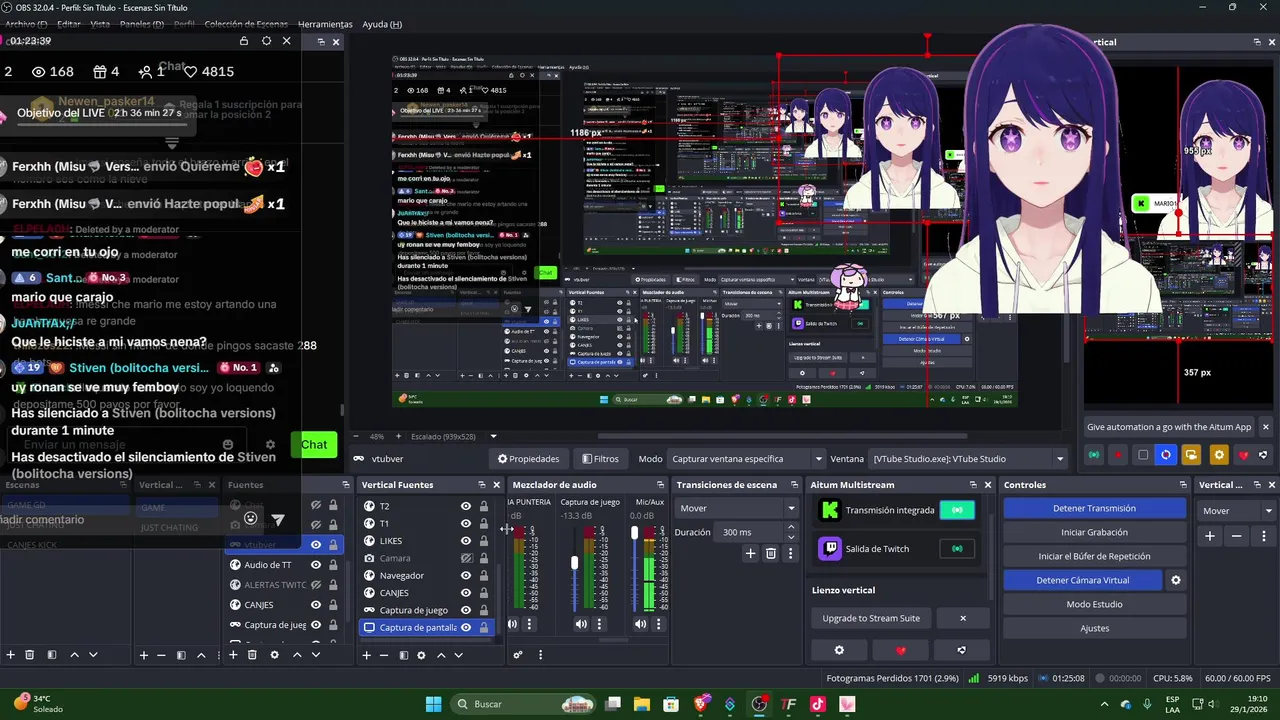Delete selected scene in Escenas panel
The width and height of the screenshot is (1280, 720).
click(30, 655)
